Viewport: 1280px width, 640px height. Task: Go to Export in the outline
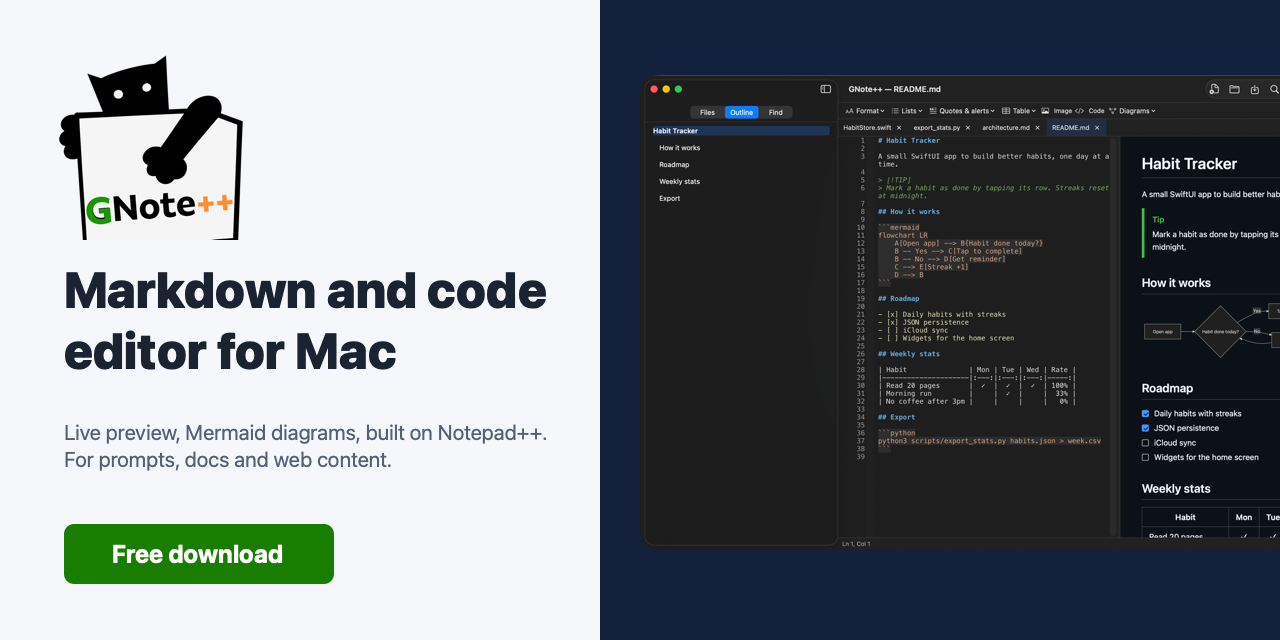[670, 199]
